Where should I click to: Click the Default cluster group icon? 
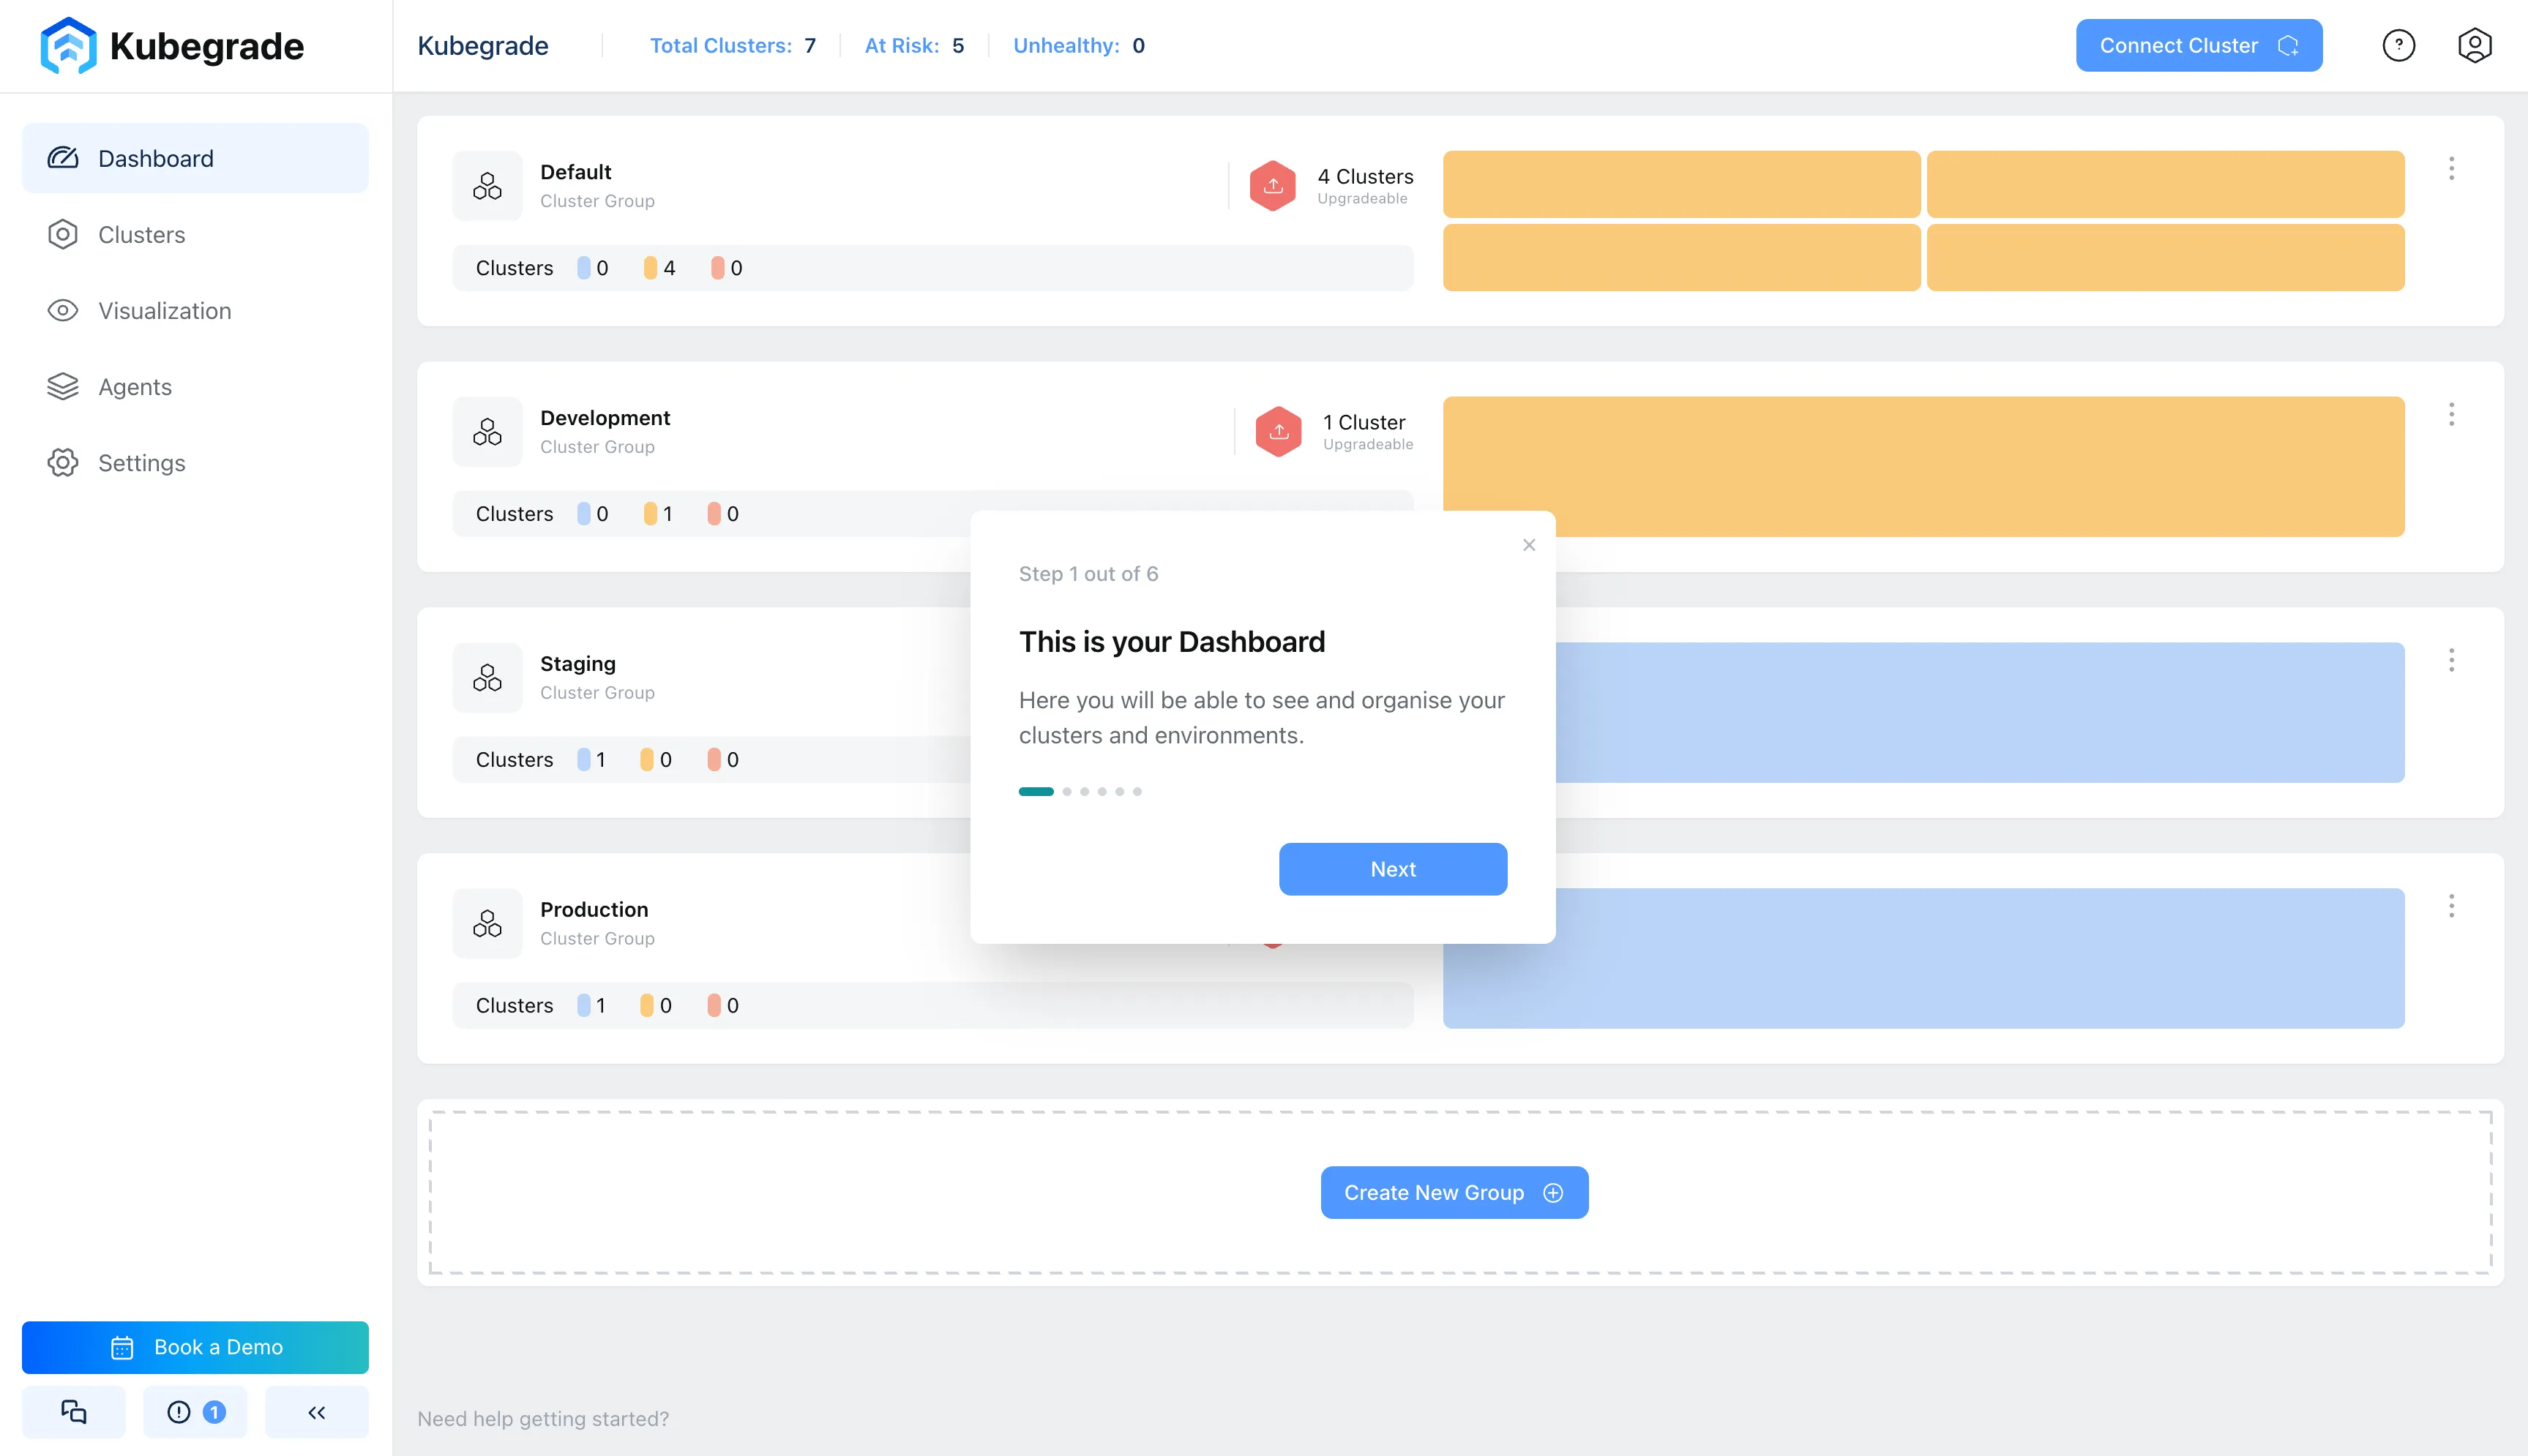coord(487,186)
